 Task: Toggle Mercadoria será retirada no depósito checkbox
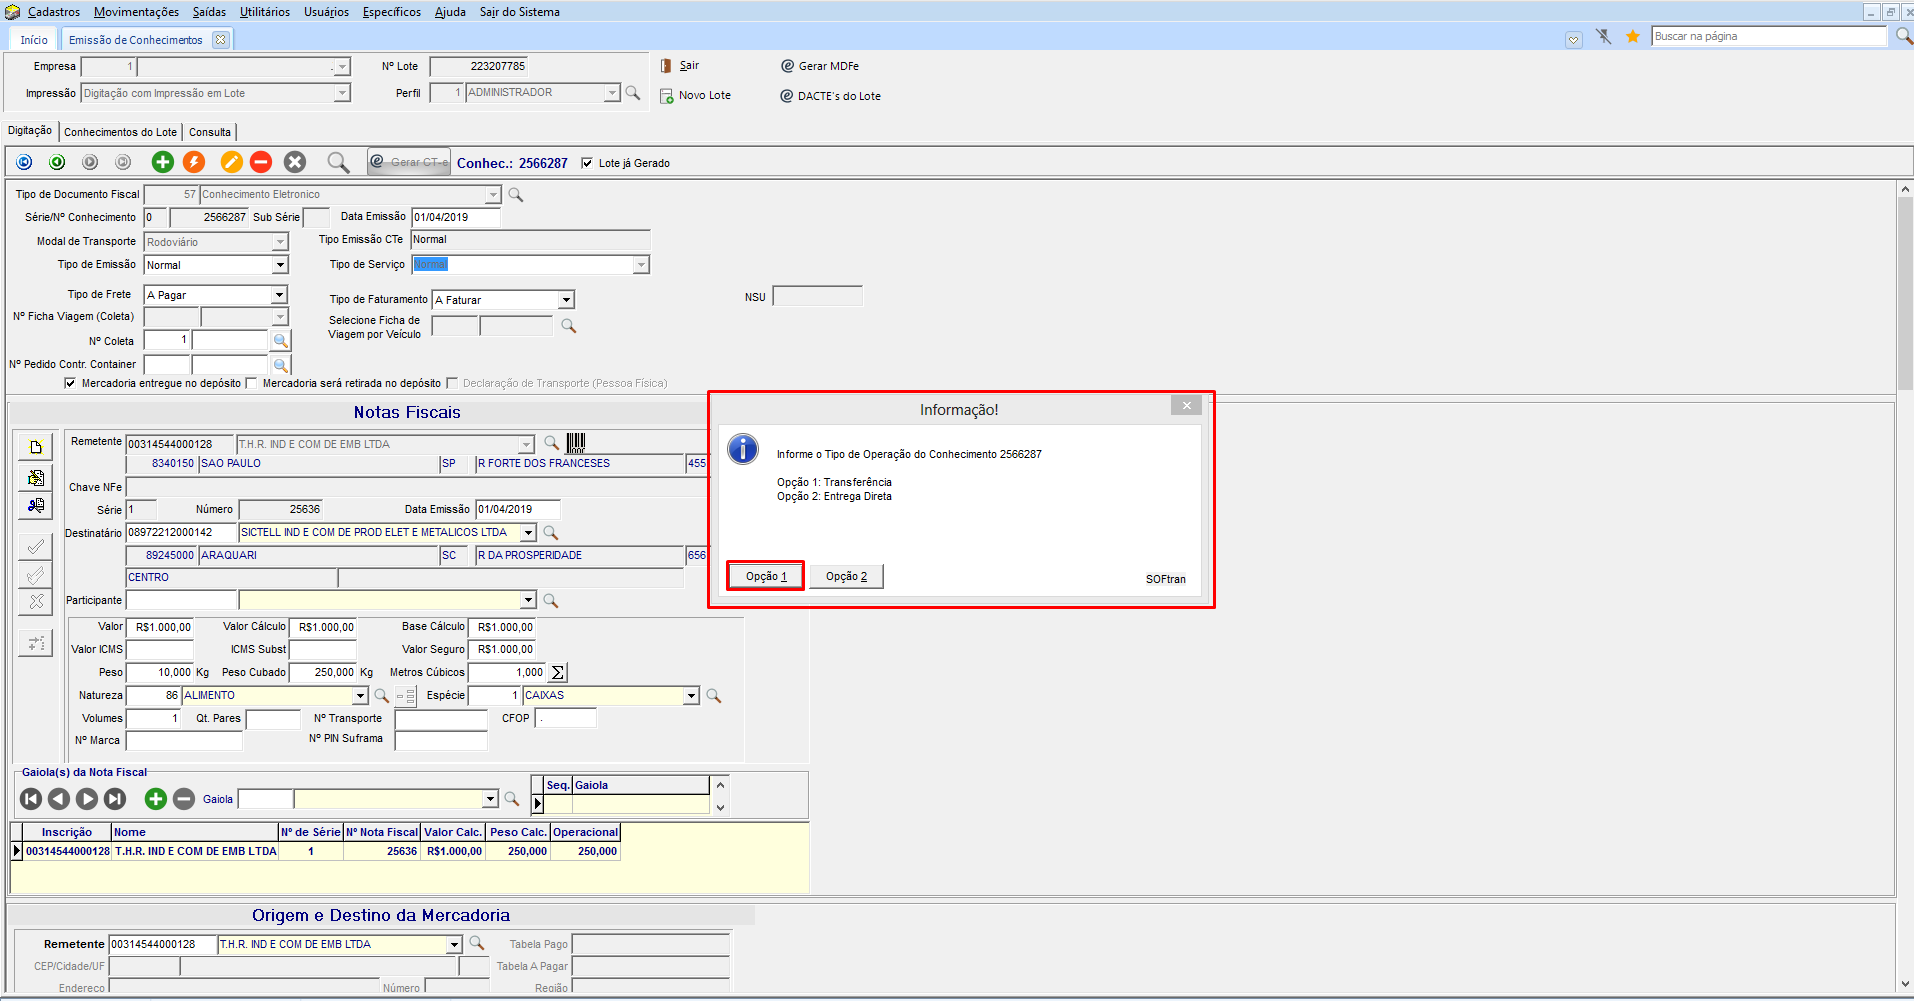click(252, 383)
